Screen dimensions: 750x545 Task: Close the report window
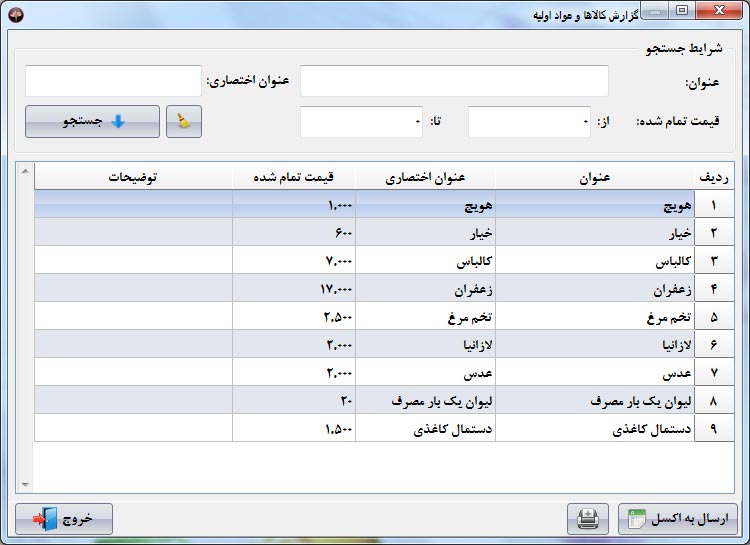[x=719, y=10]
